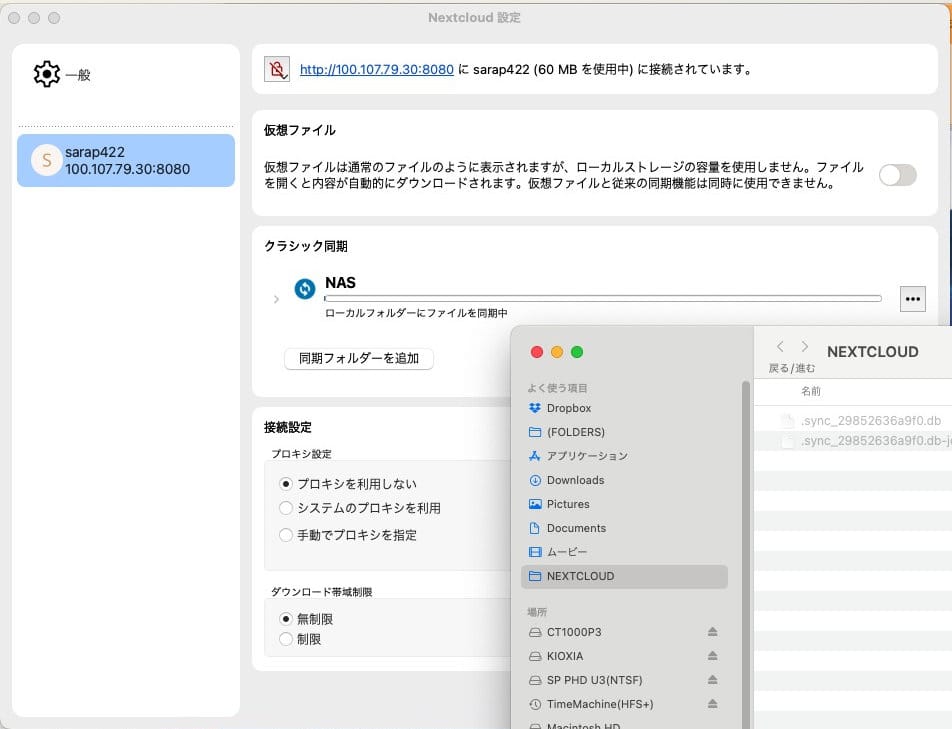Open the NAS folder three-dots menu
This screenshot has height=729, width=952.
[x=913, y=299]
